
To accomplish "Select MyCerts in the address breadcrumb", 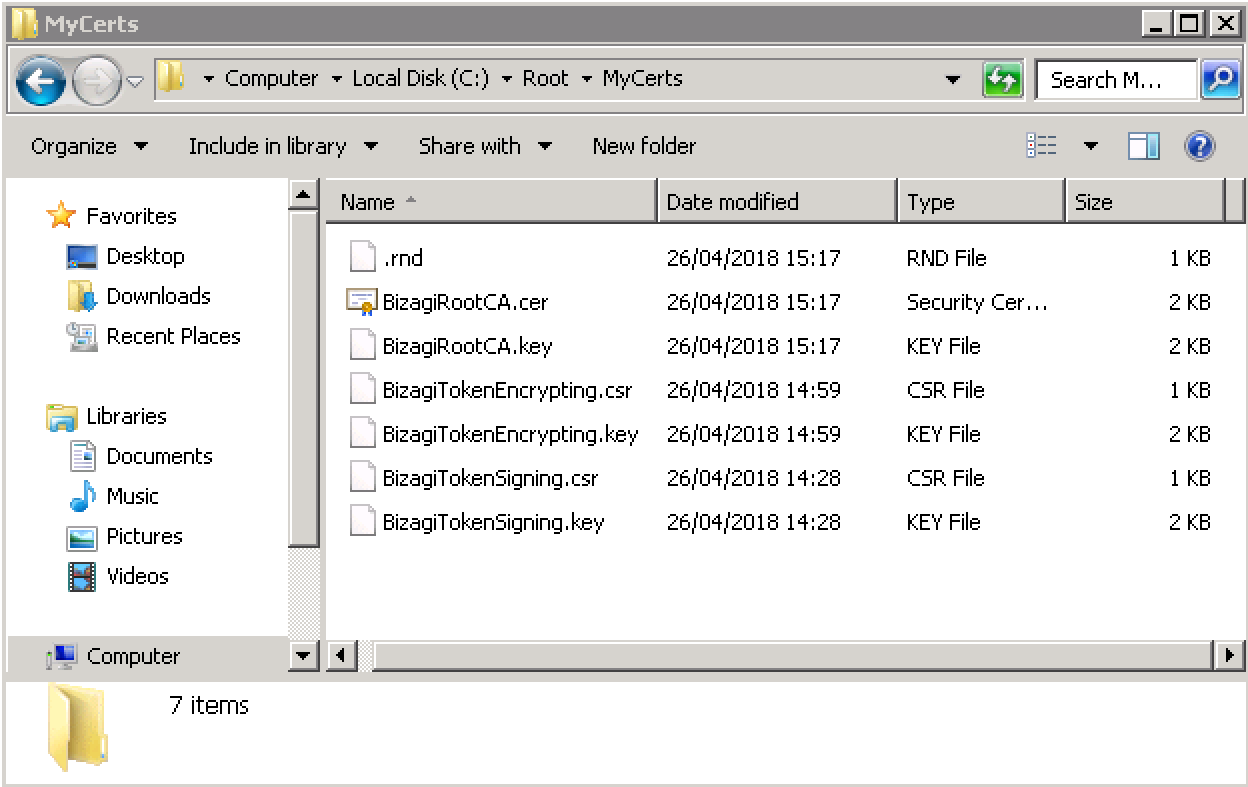I will point(642,78).
